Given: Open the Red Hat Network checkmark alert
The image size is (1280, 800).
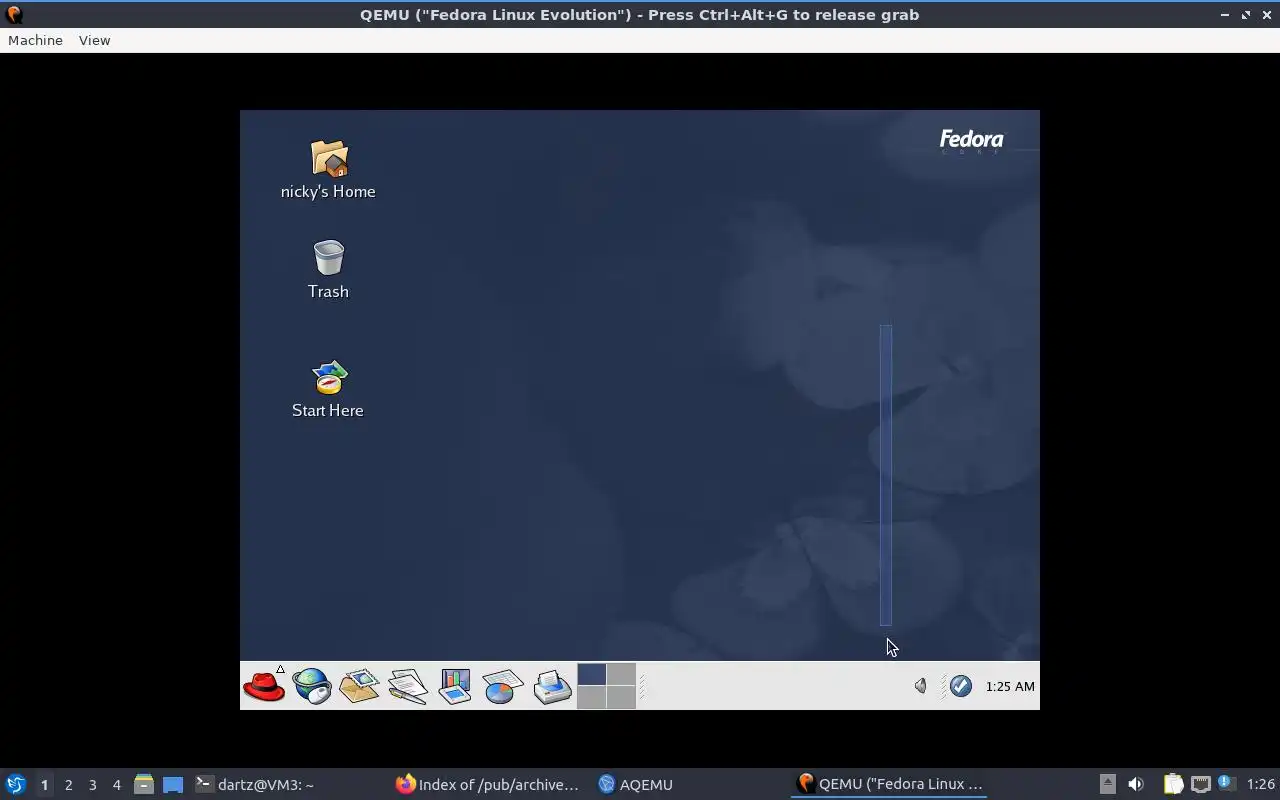Looking at the screenshot, I should [x=961, y=686].
